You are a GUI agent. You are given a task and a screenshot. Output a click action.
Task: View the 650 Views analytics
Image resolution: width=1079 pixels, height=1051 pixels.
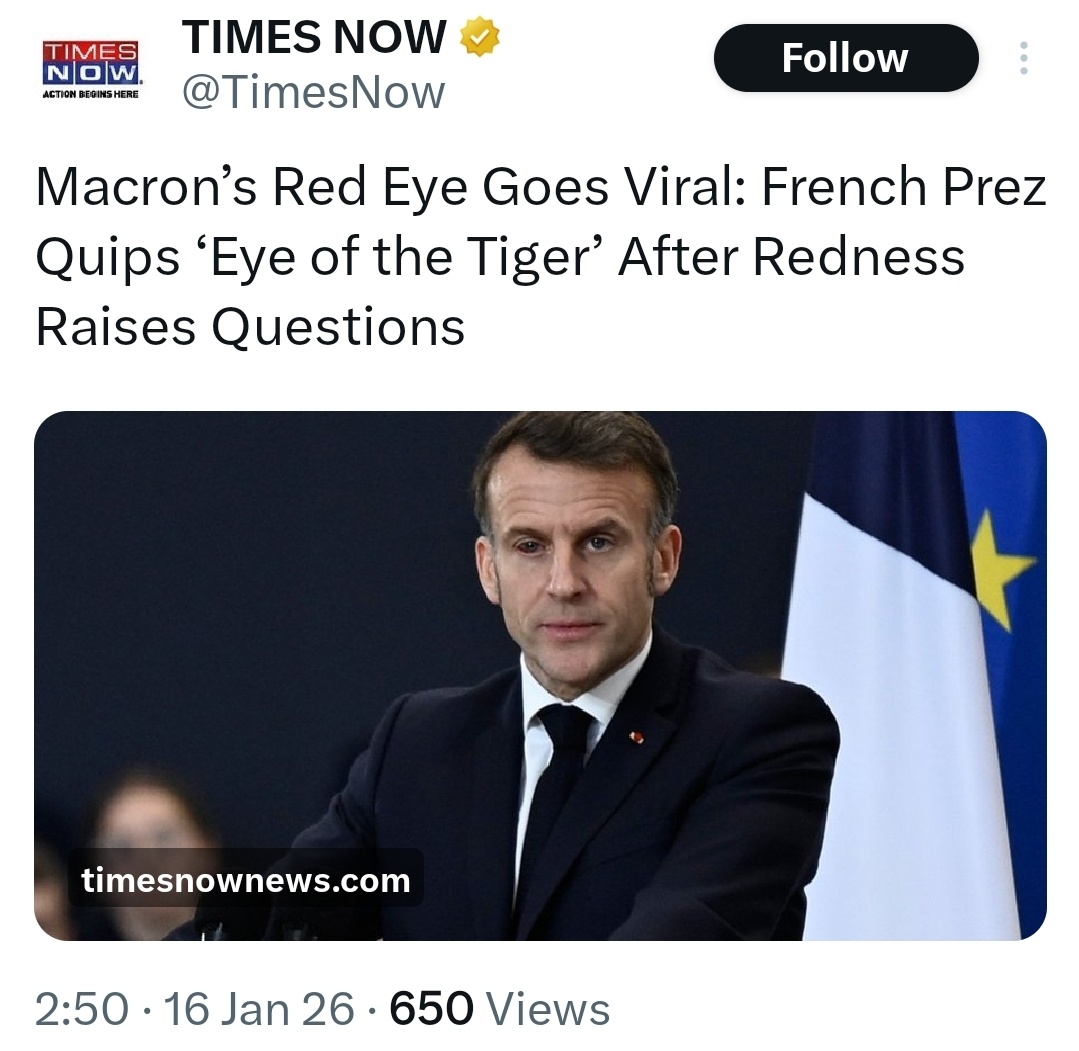pyautogui.click(x=499, y=1009)
